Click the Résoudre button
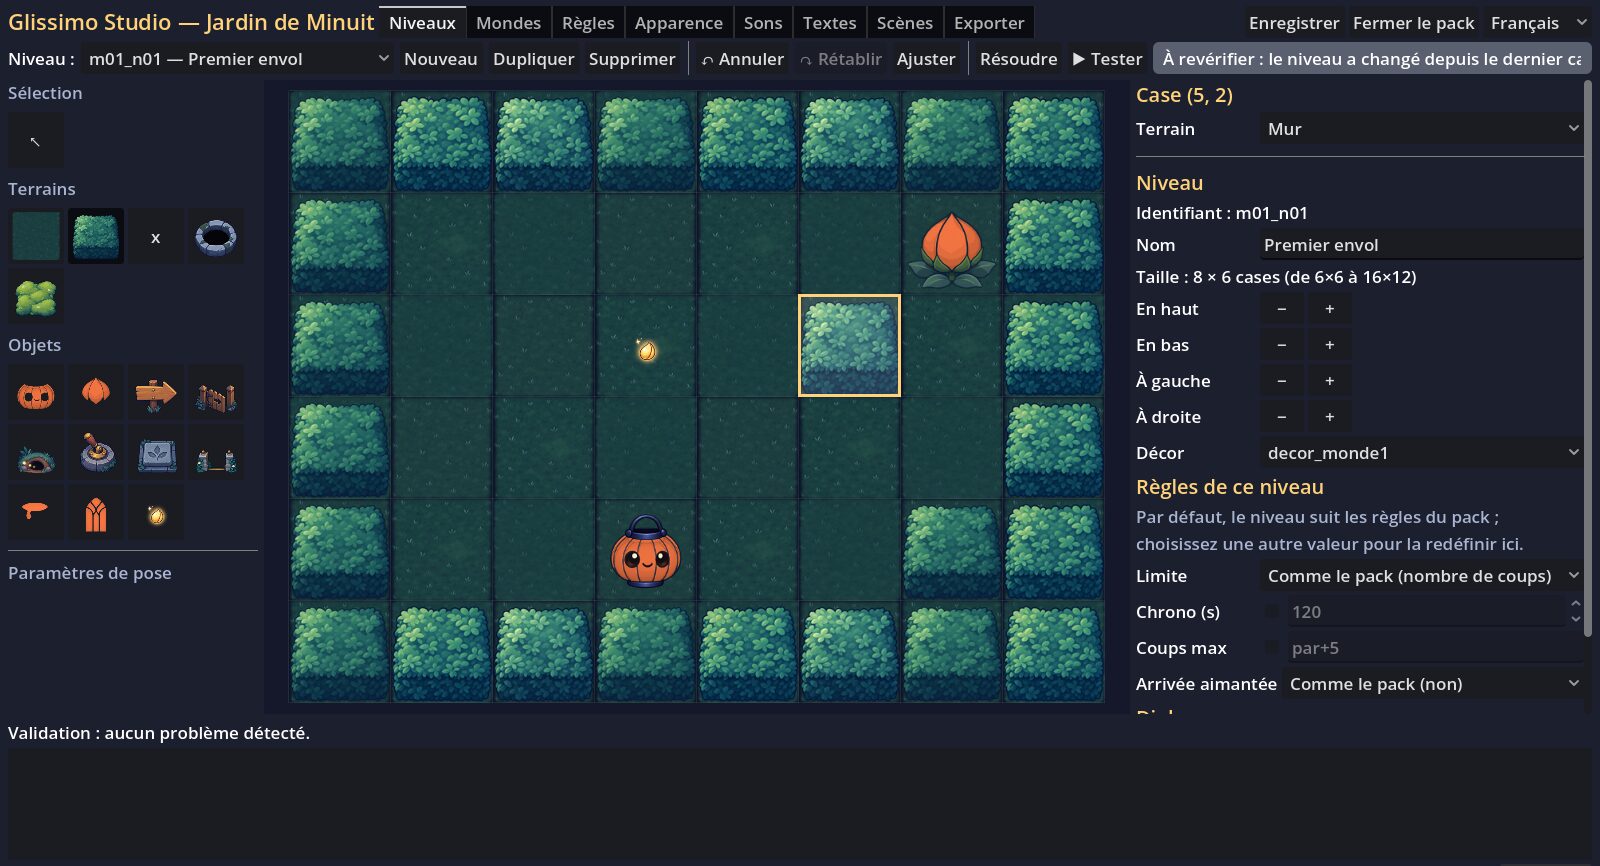 coord(1018,59)
